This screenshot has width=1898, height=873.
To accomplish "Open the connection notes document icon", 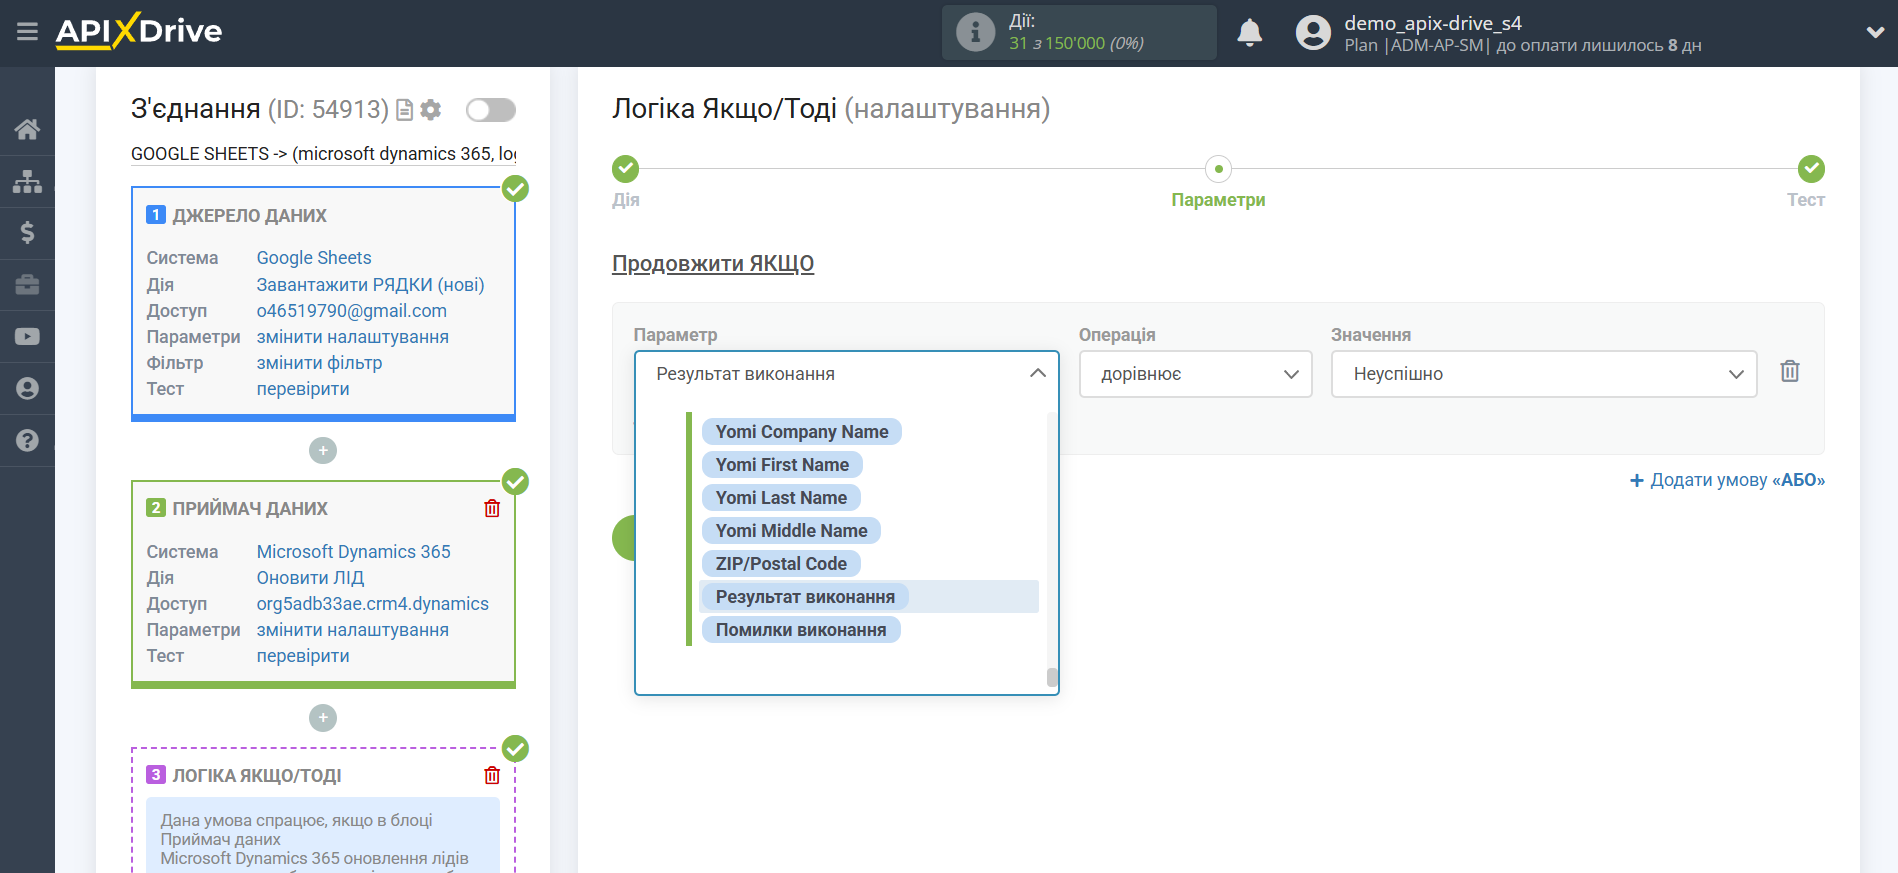I will click(405, 110).
